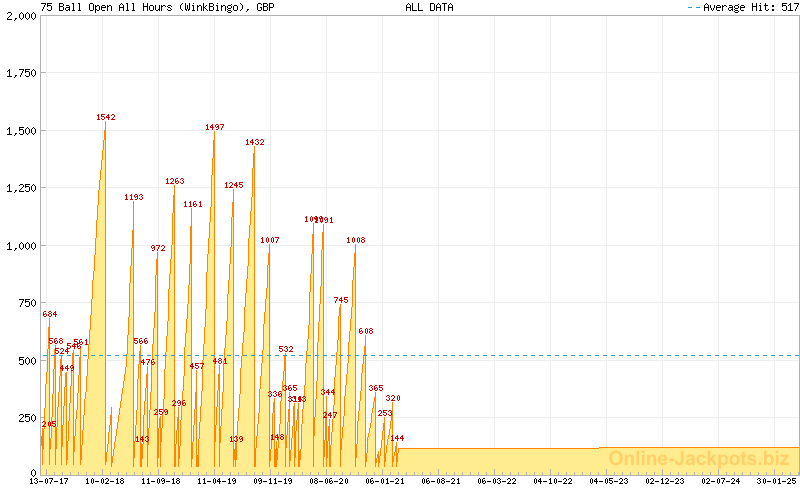Select the 11-04-19 date axis label
The width and height of the screenshot is (800, 490).
point(217,481)
